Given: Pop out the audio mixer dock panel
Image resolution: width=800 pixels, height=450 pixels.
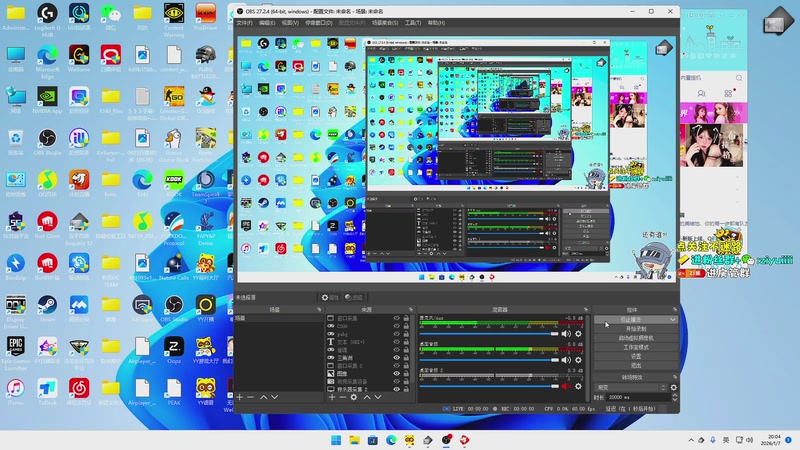Looking at the screenshot, I should pyautogui.click(x=586, y=310).
